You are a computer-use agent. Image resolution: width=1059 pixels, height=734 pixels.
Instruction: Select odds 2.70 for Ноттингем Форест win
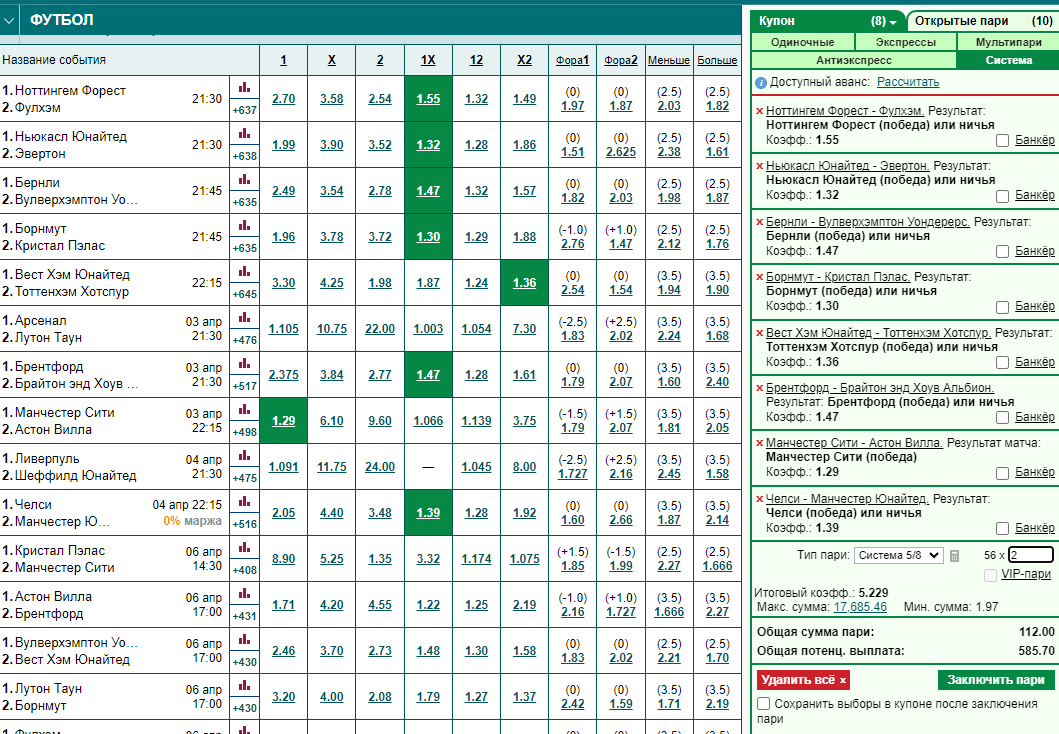(x=284, y=99)
